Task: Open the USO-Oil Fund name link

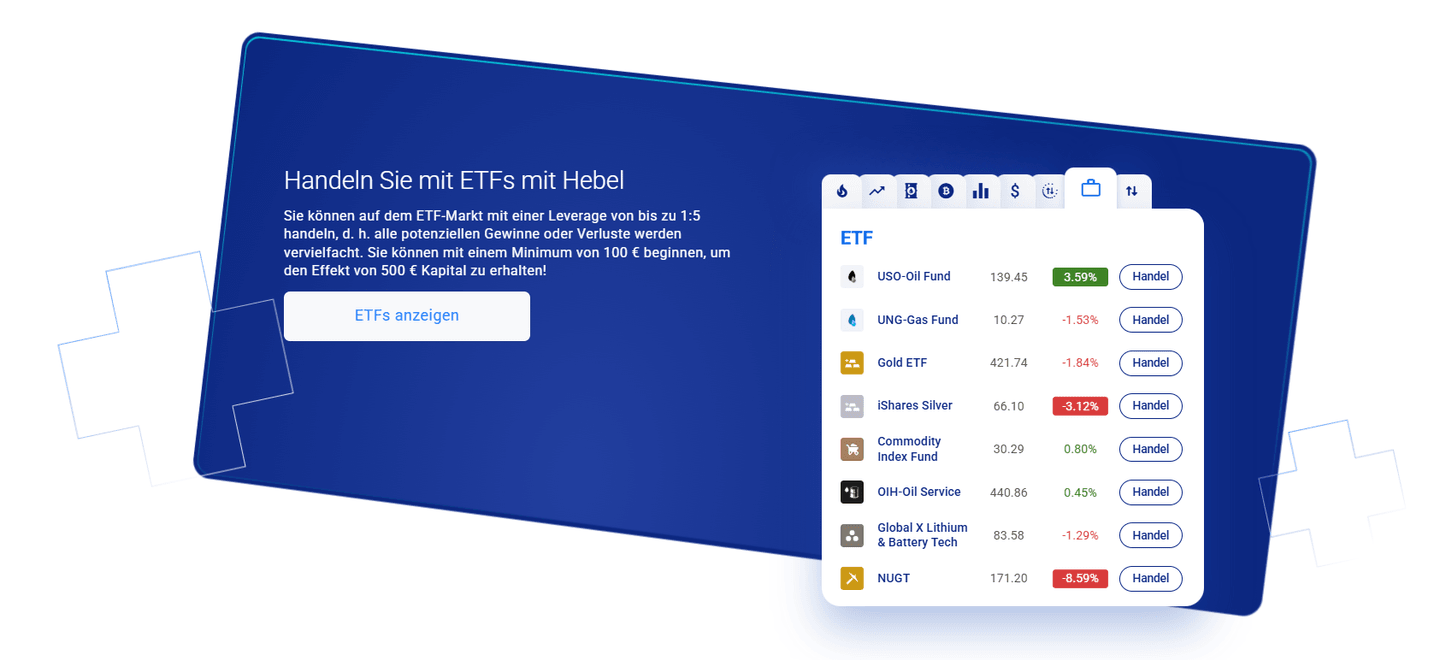Action: (914, 276)
